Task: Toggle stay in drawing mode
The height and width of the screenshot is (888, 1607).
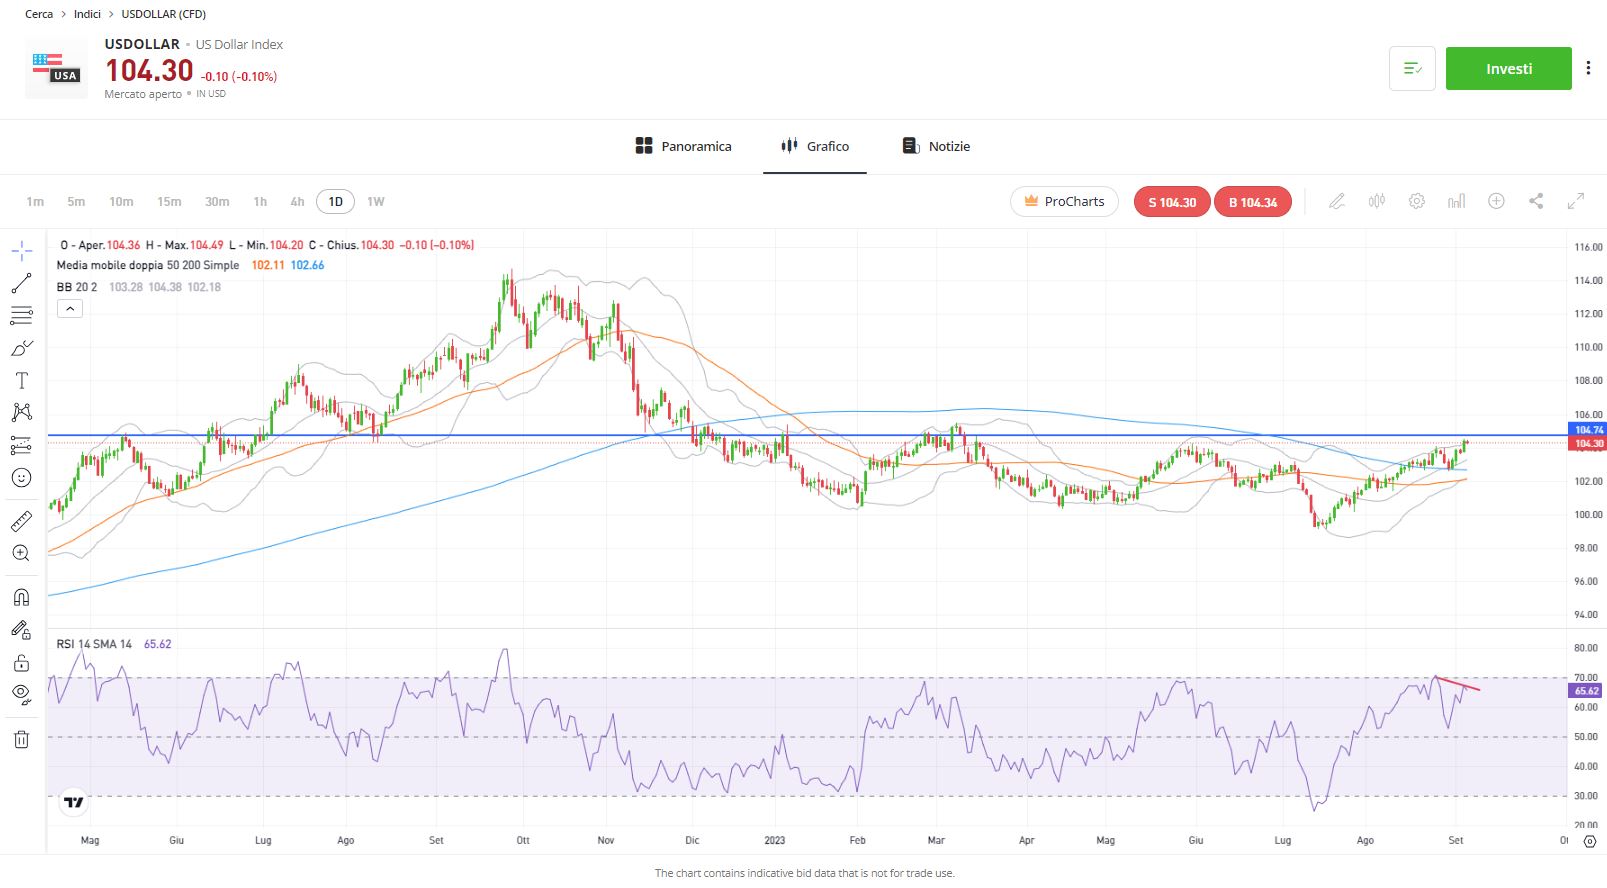Action: (x=21, y=630)
